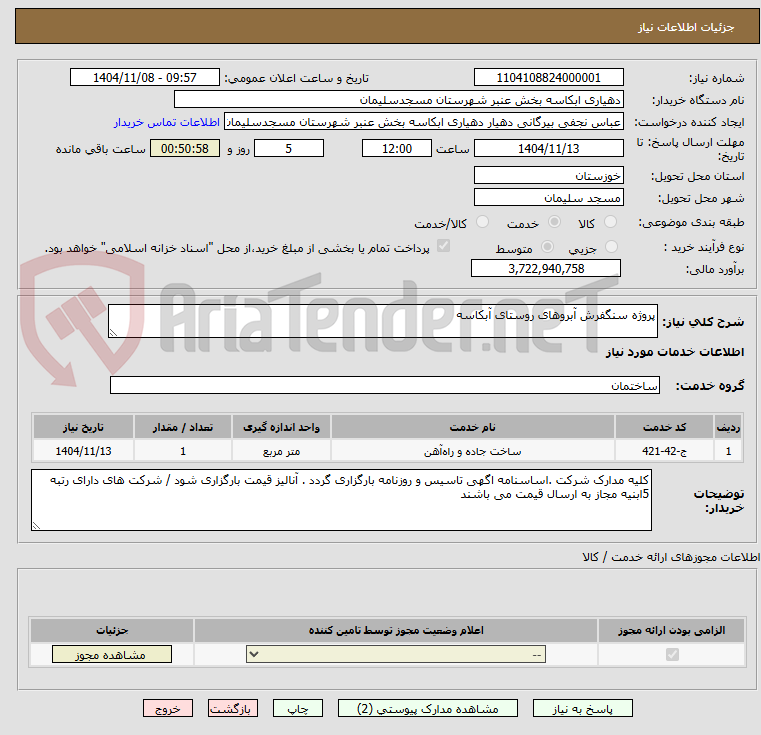This screenshot has height=735, width=761.
Task: Click the financial estimate 3,722,940,758 field
Action: click(546, 268)
